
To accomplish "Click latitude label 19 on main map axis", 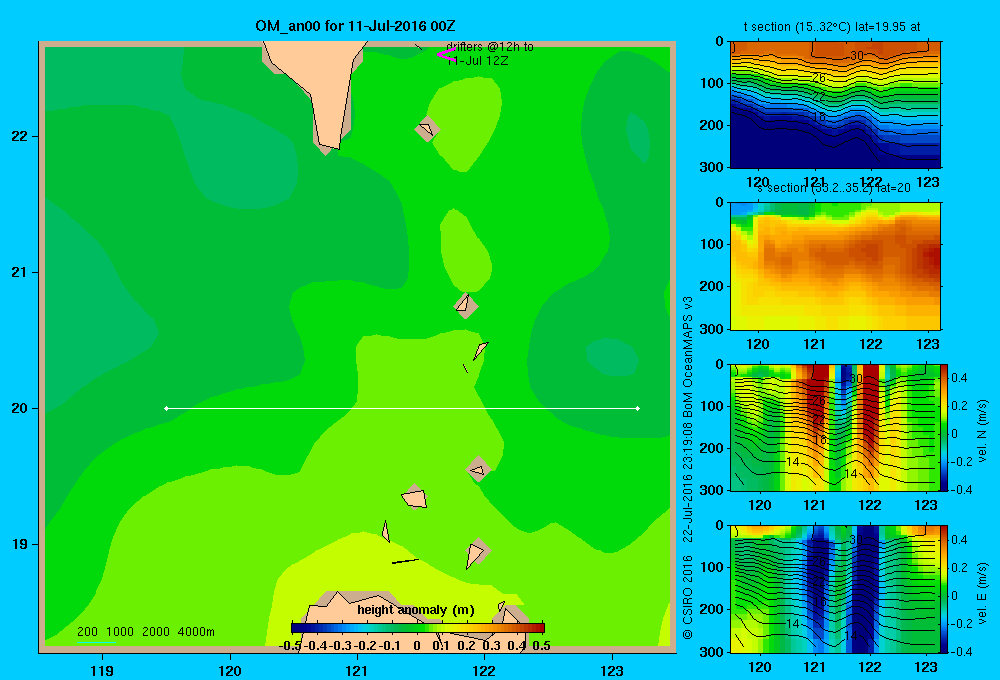I will (19, 544).
